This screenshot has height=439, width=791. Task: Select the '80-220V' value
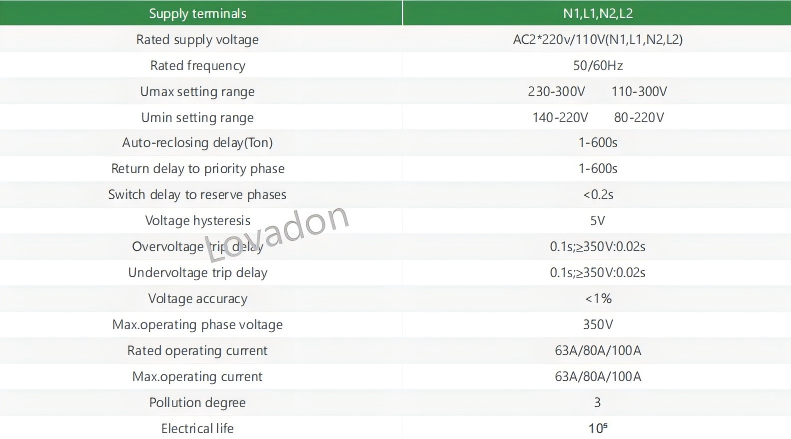639,118
